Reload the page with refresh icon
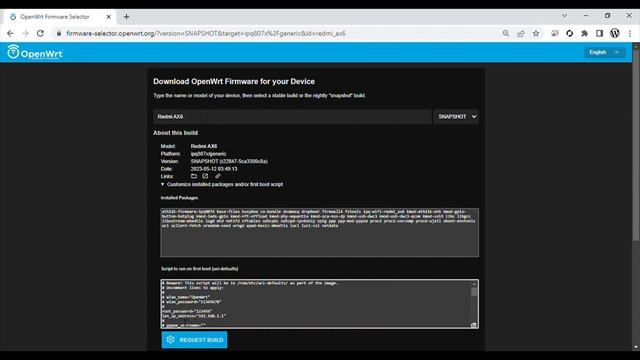The width and height of the screenshot is (640, 360). tap(40, 33)
